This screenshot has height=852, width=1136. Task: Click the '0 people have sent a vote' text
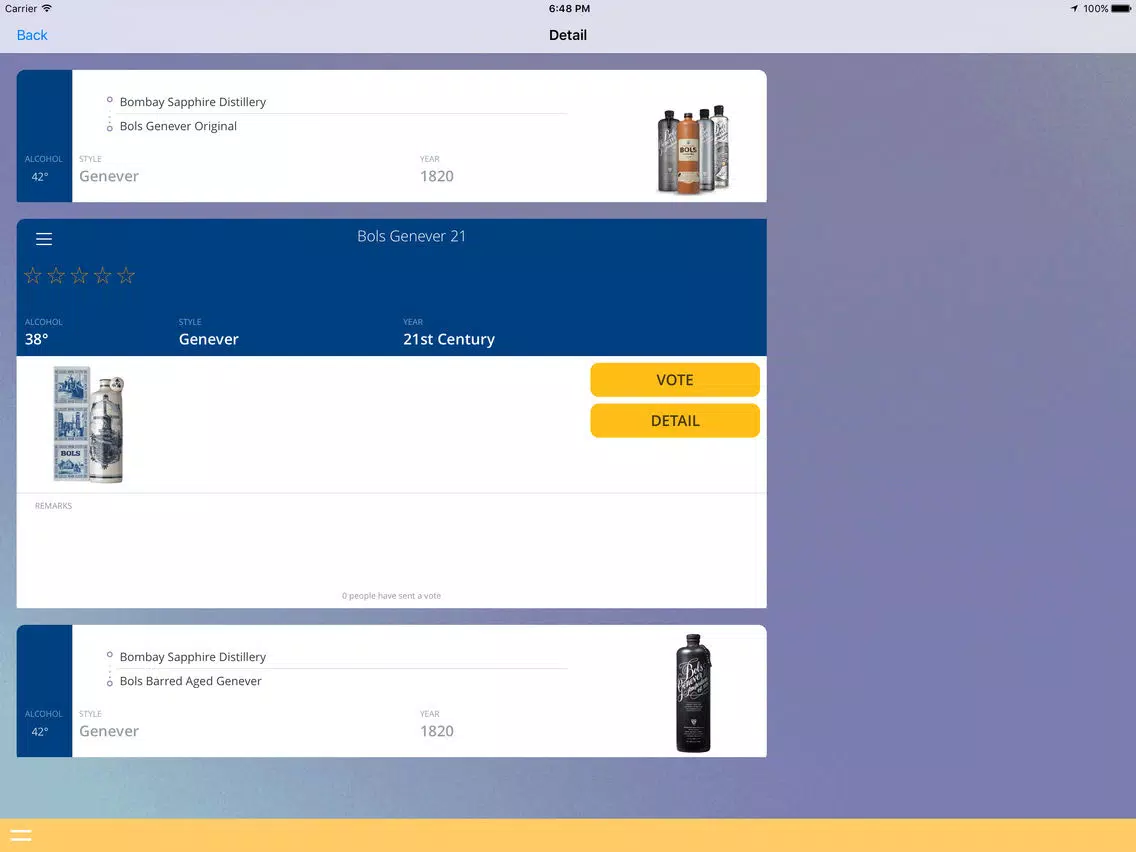(391, 596)
